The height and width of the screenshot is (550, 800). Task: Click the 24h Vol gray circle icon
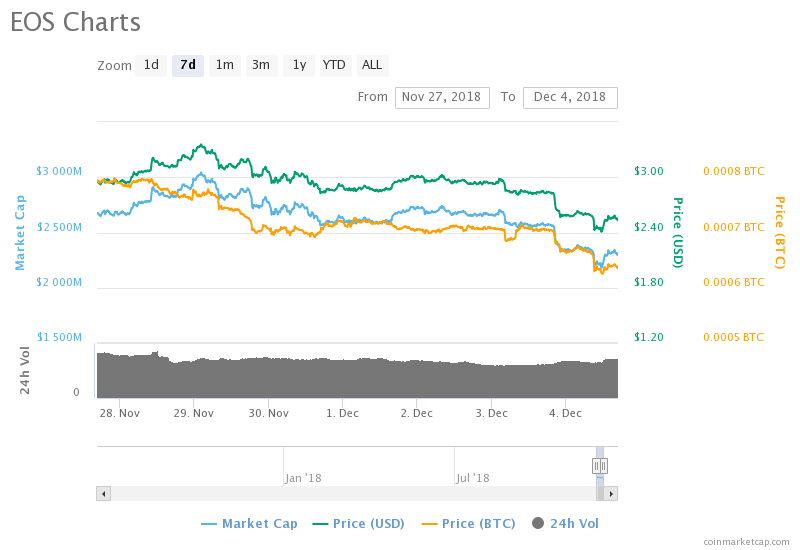point(538,523)
